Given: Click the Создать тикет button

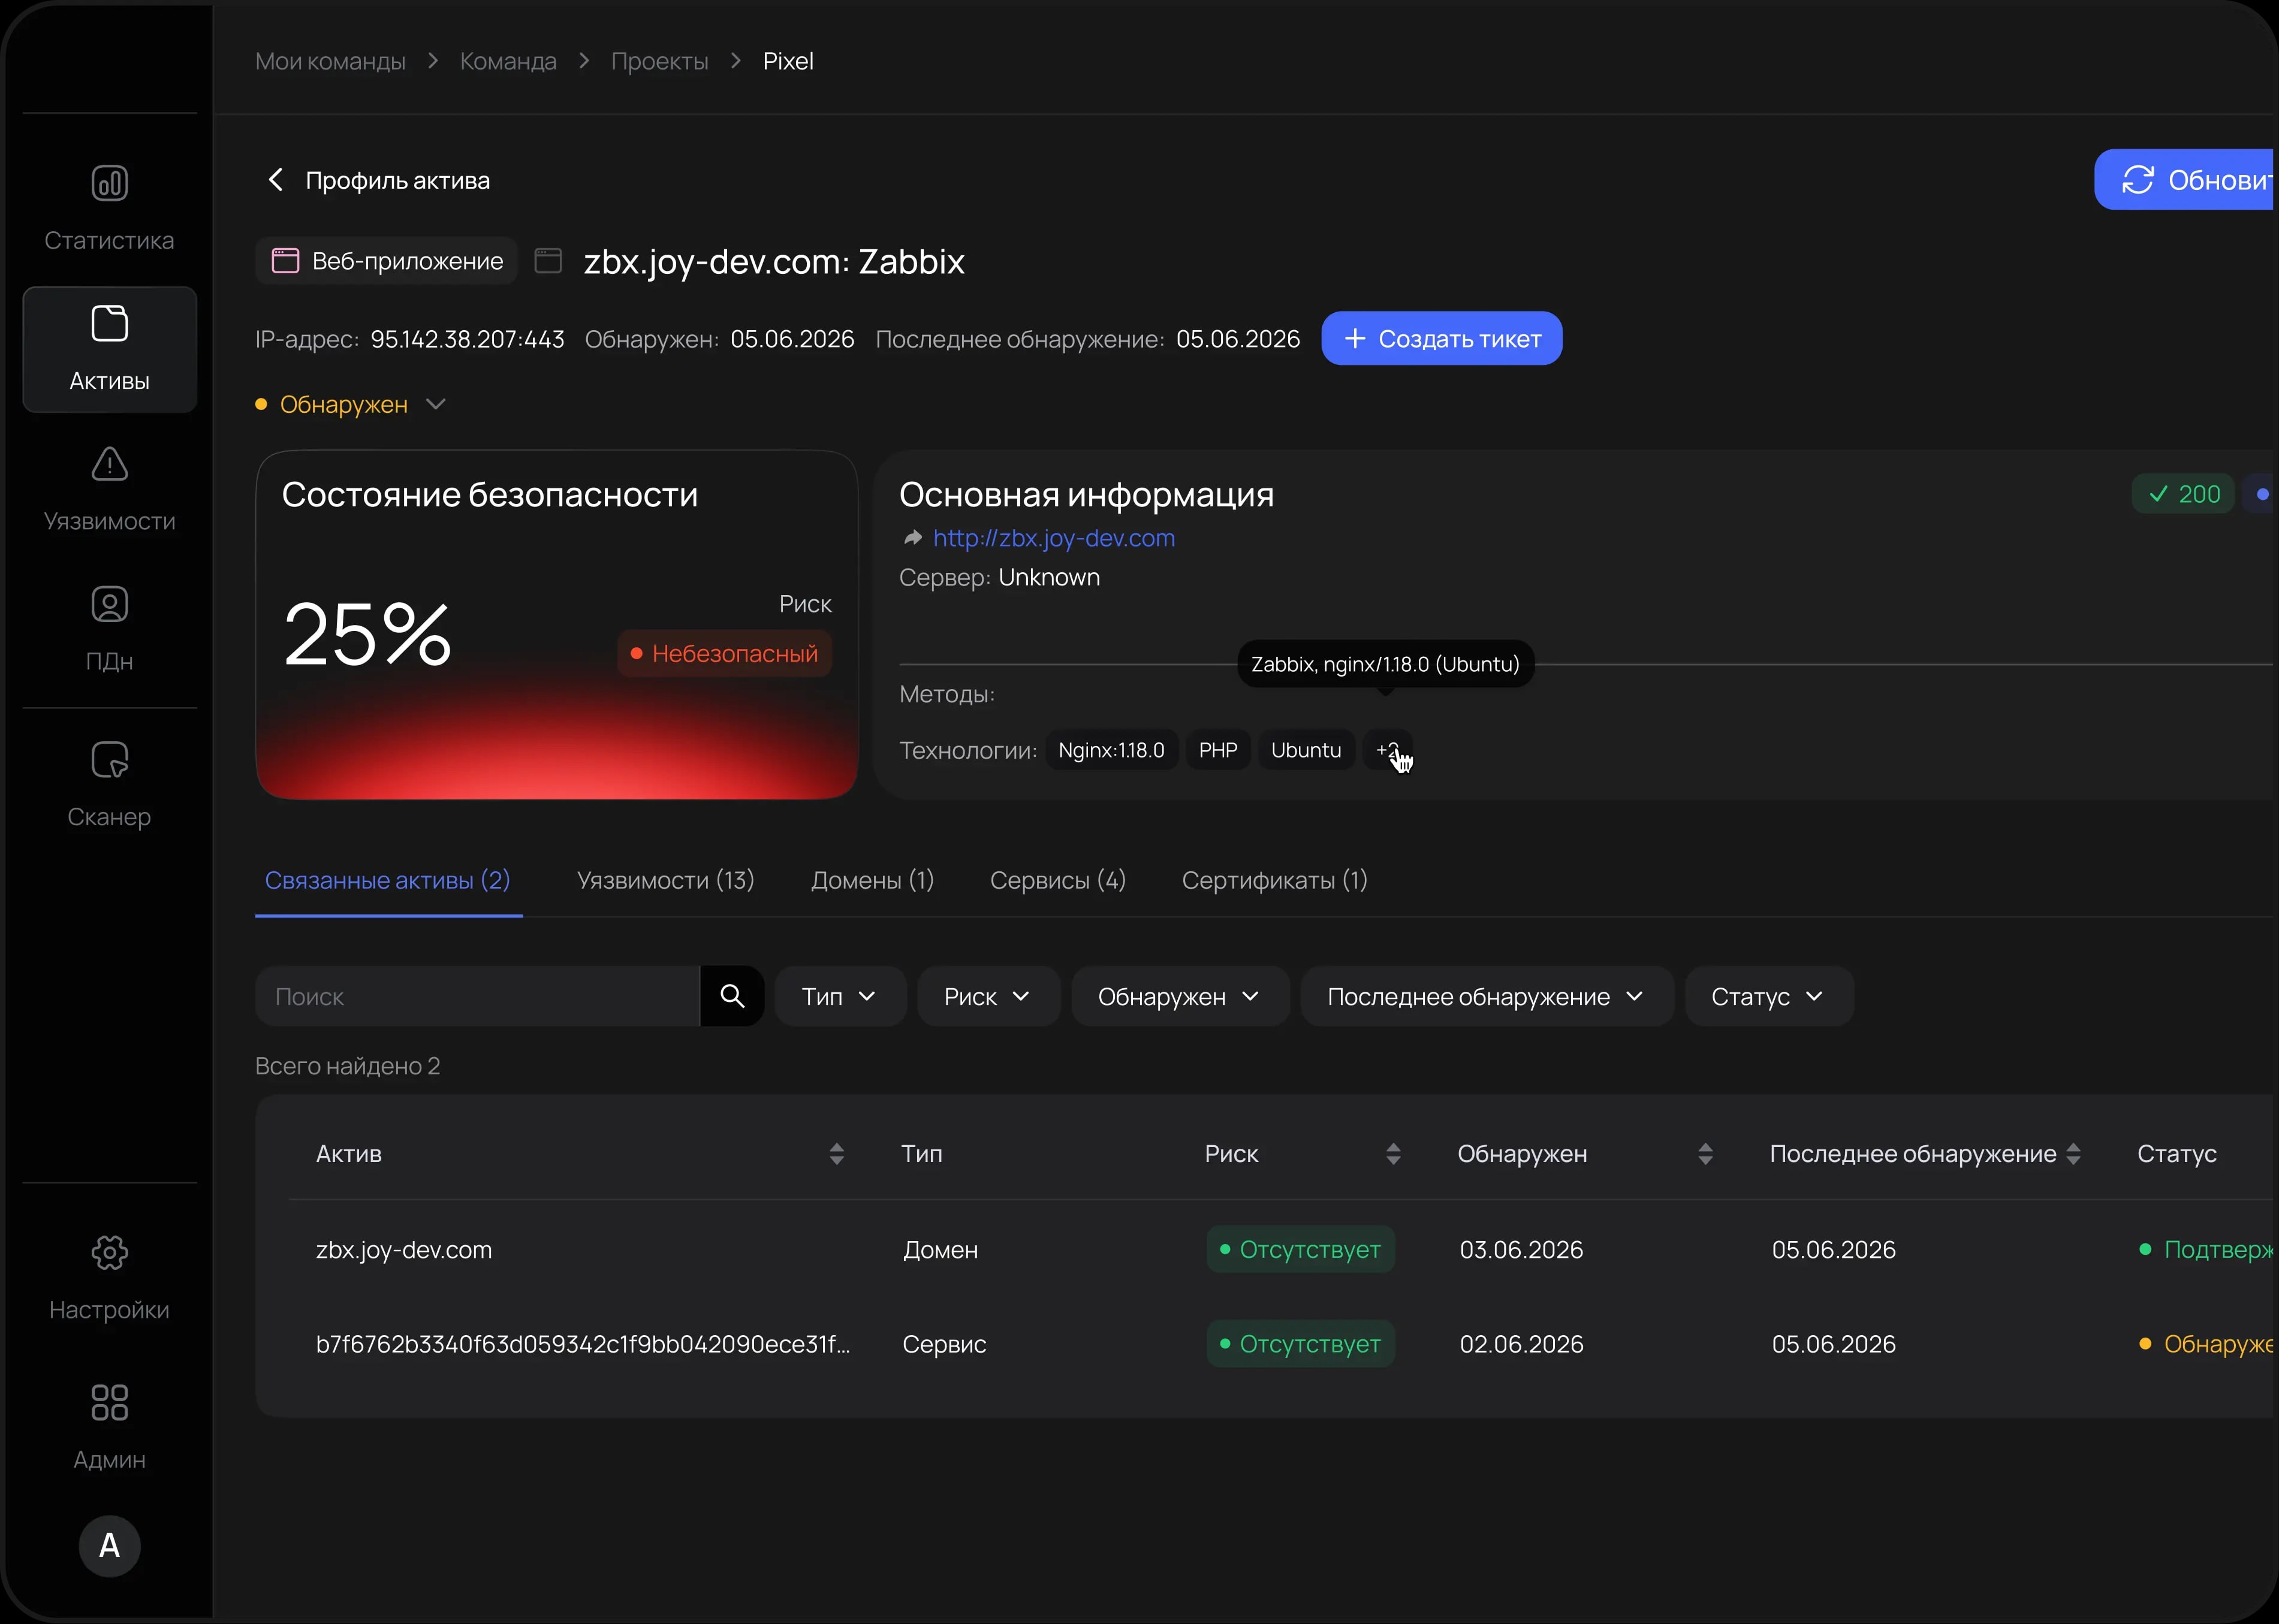Looking at the screenshot, I should [x=1441, y=338].
